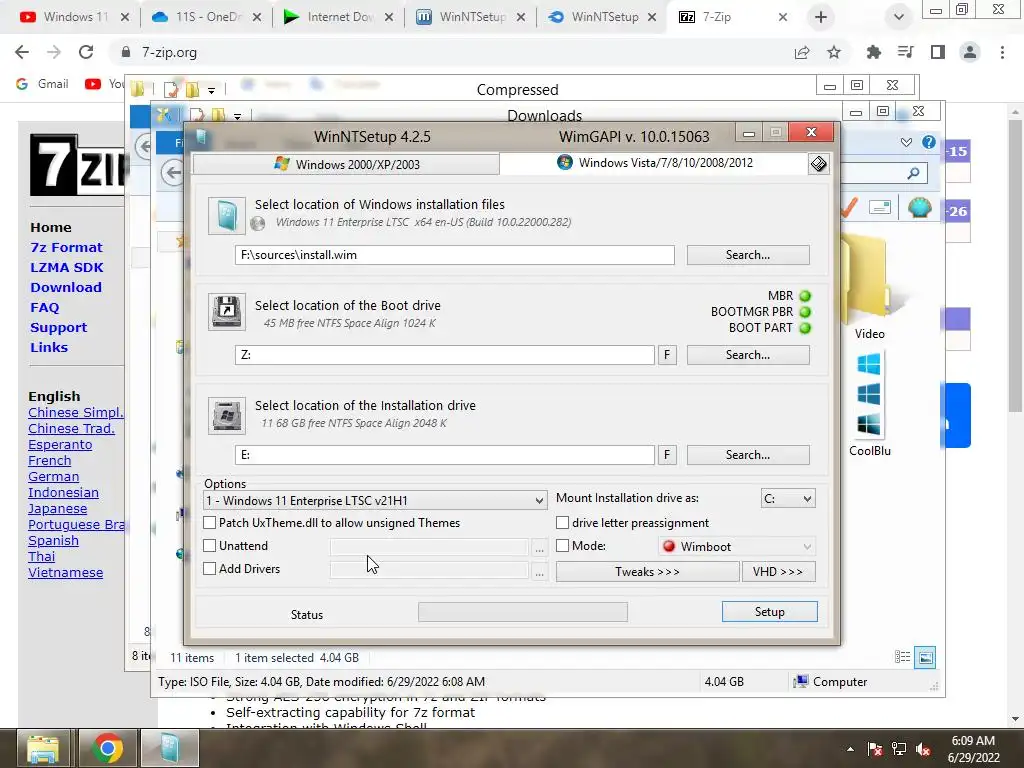Open a new Chrome tab
1024x768 pixels.
click(821, 17)
